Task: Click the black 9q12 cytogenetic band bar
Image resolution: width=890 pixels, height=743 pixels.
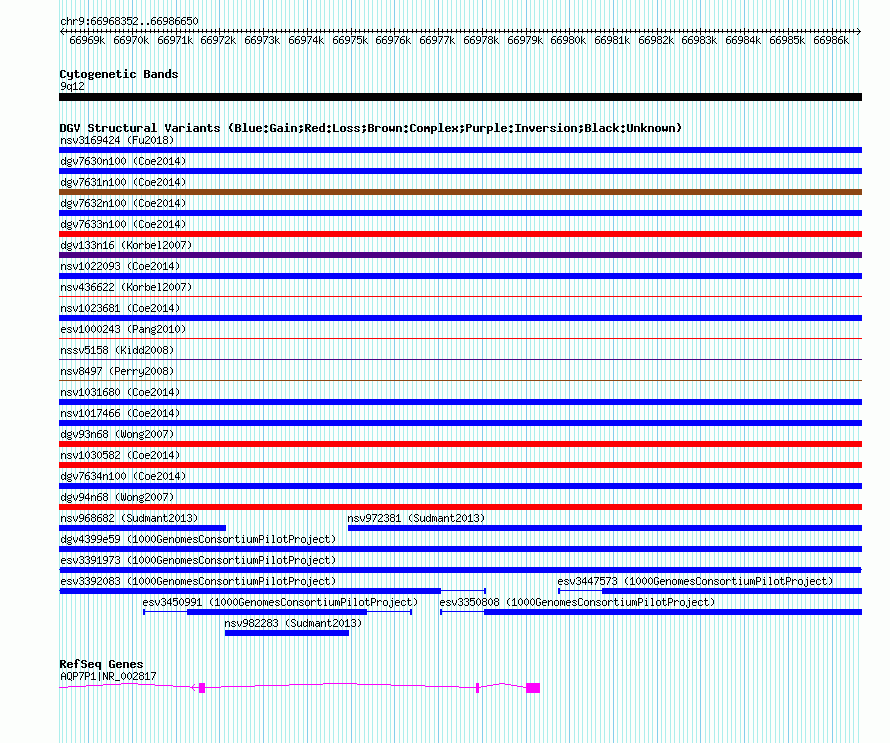Action: (460, 97)
